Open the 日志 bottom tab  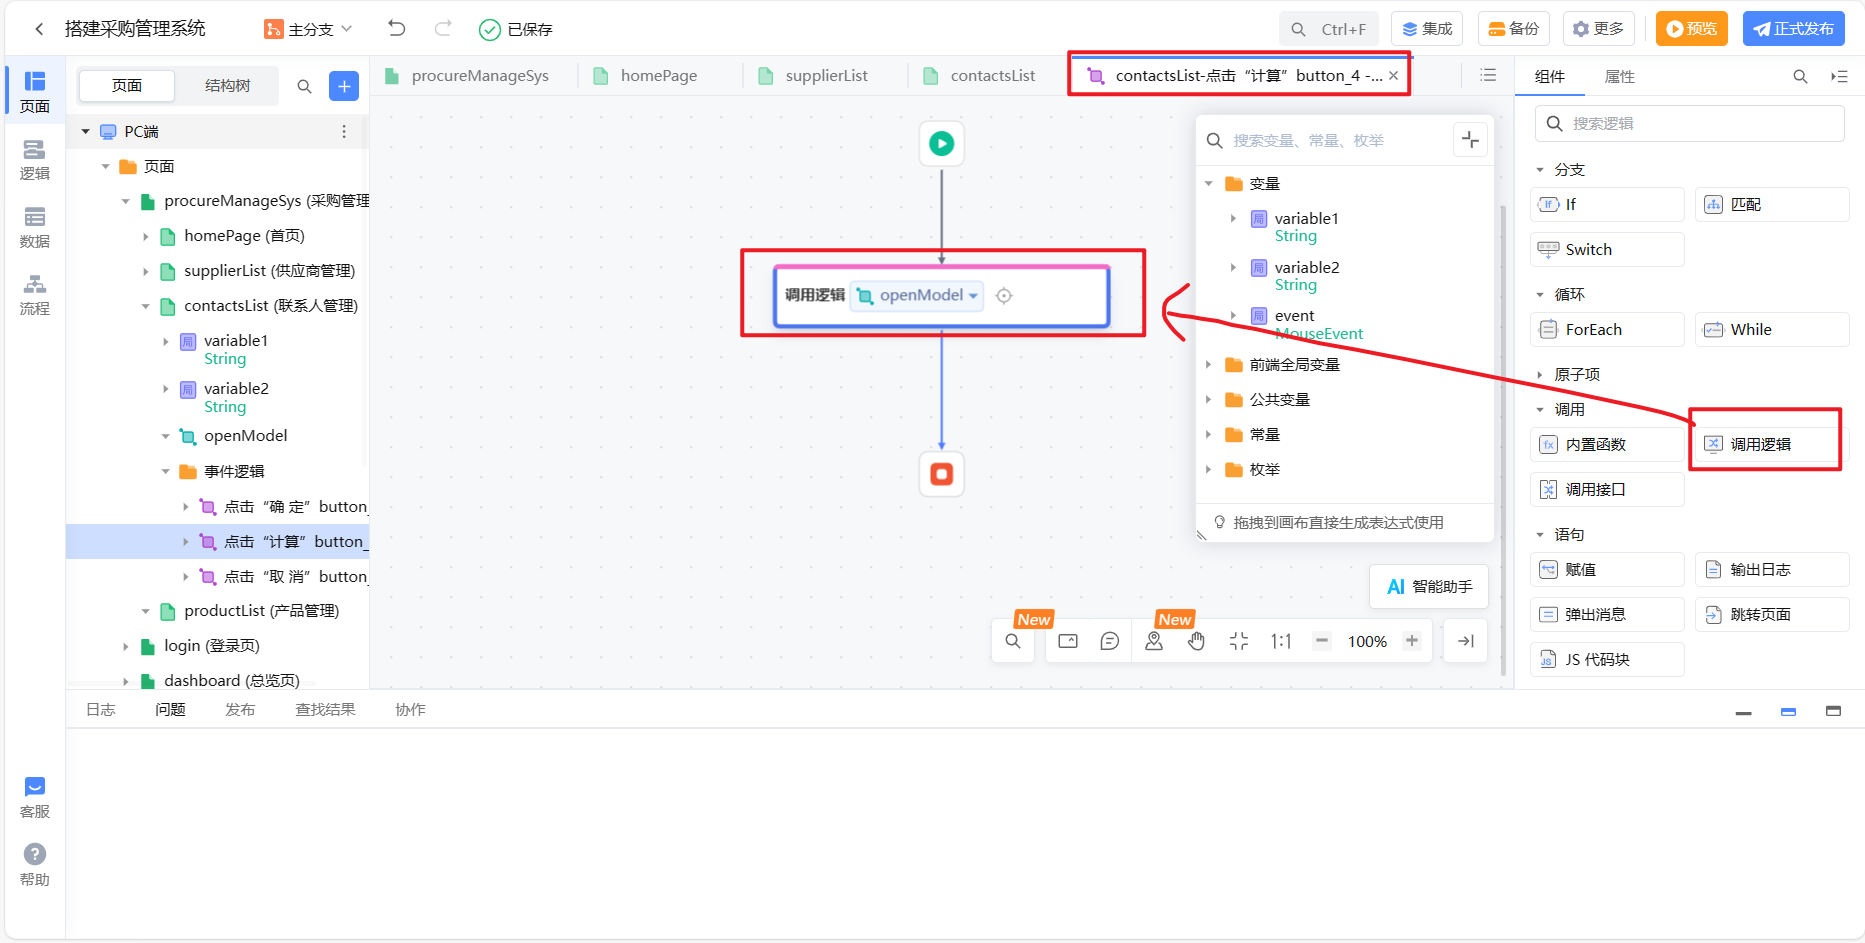coord(101,710)
